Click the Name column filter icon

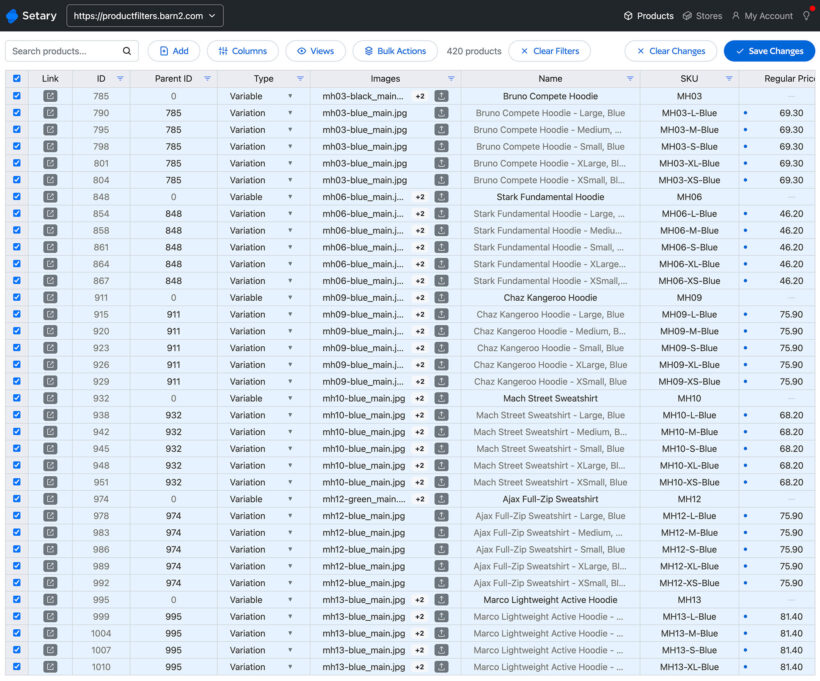[630, 78]
